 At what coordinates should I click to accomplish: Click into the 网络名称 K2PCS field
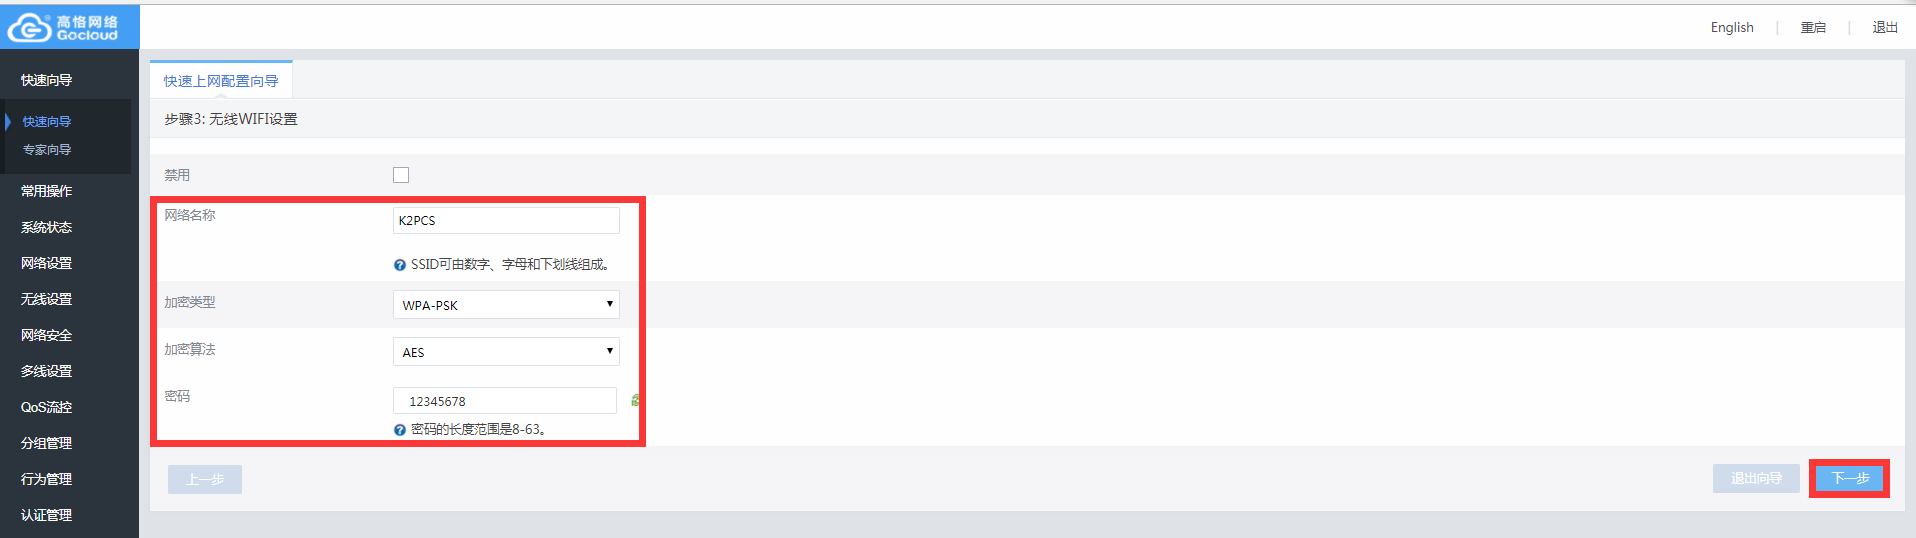pyautogui.click(x=506, y=220)
